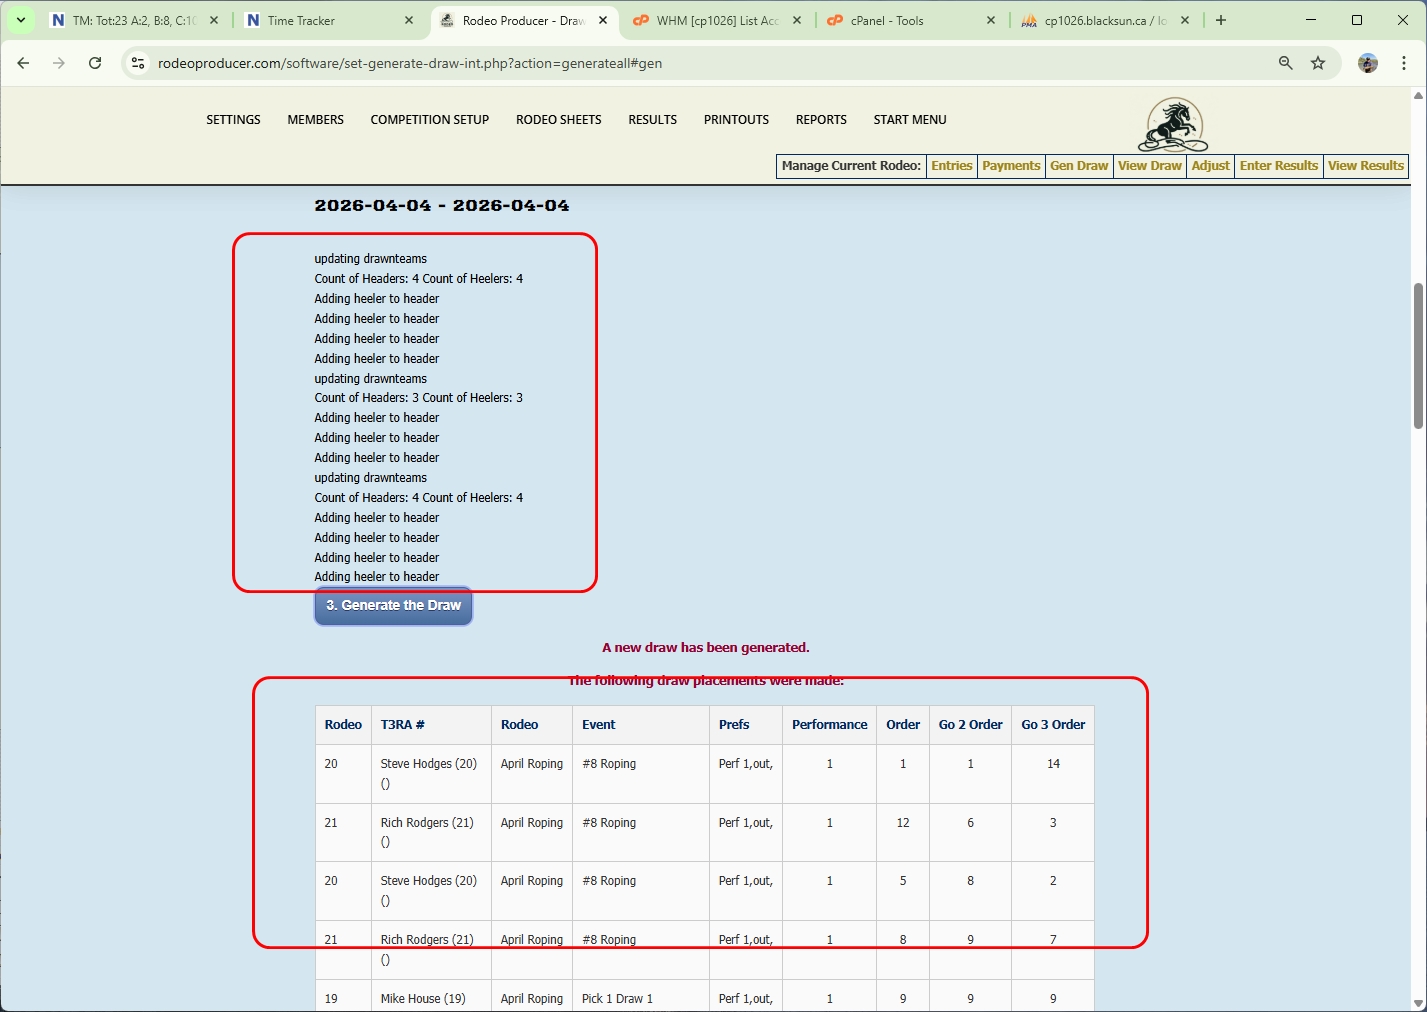Click the 'Manage Current Rodeo:' label
Screen dimensions: 1427x1012
(x=851, y=166)
